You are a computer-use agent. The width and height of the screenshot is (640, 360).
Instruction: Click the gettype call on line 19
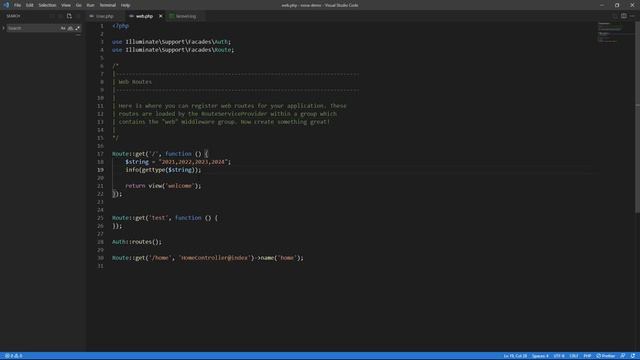[153, 170]
